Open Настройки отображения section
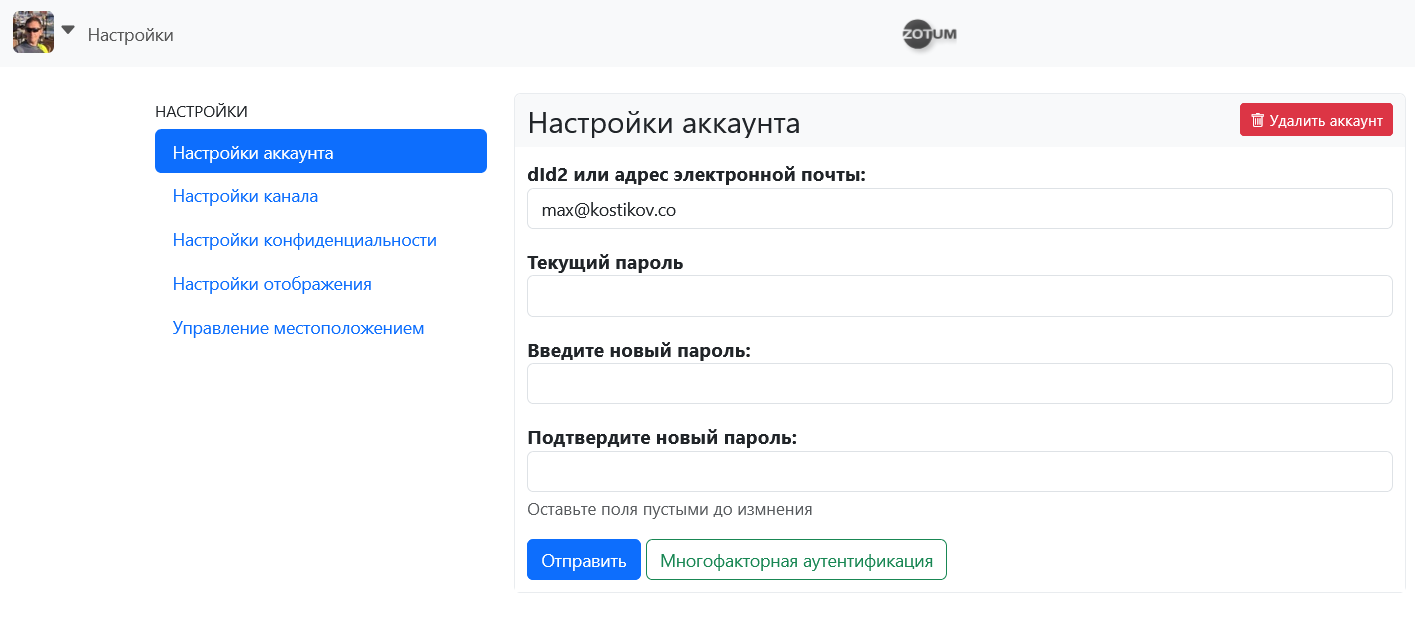Screen dimensions: 1415x627 click(x=272, y=284)
